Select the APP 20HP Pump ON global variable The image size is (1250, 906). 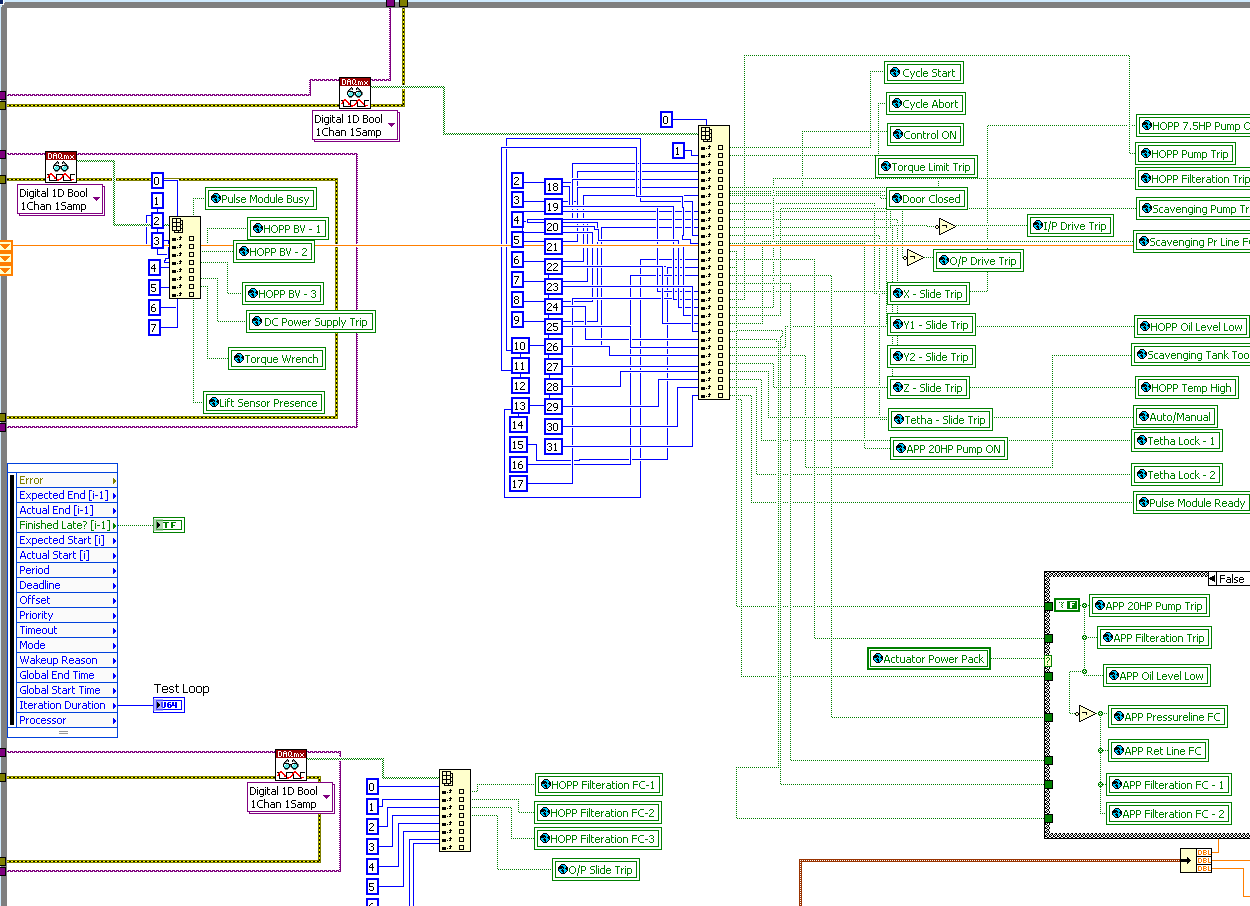click(x=948, y=449)
